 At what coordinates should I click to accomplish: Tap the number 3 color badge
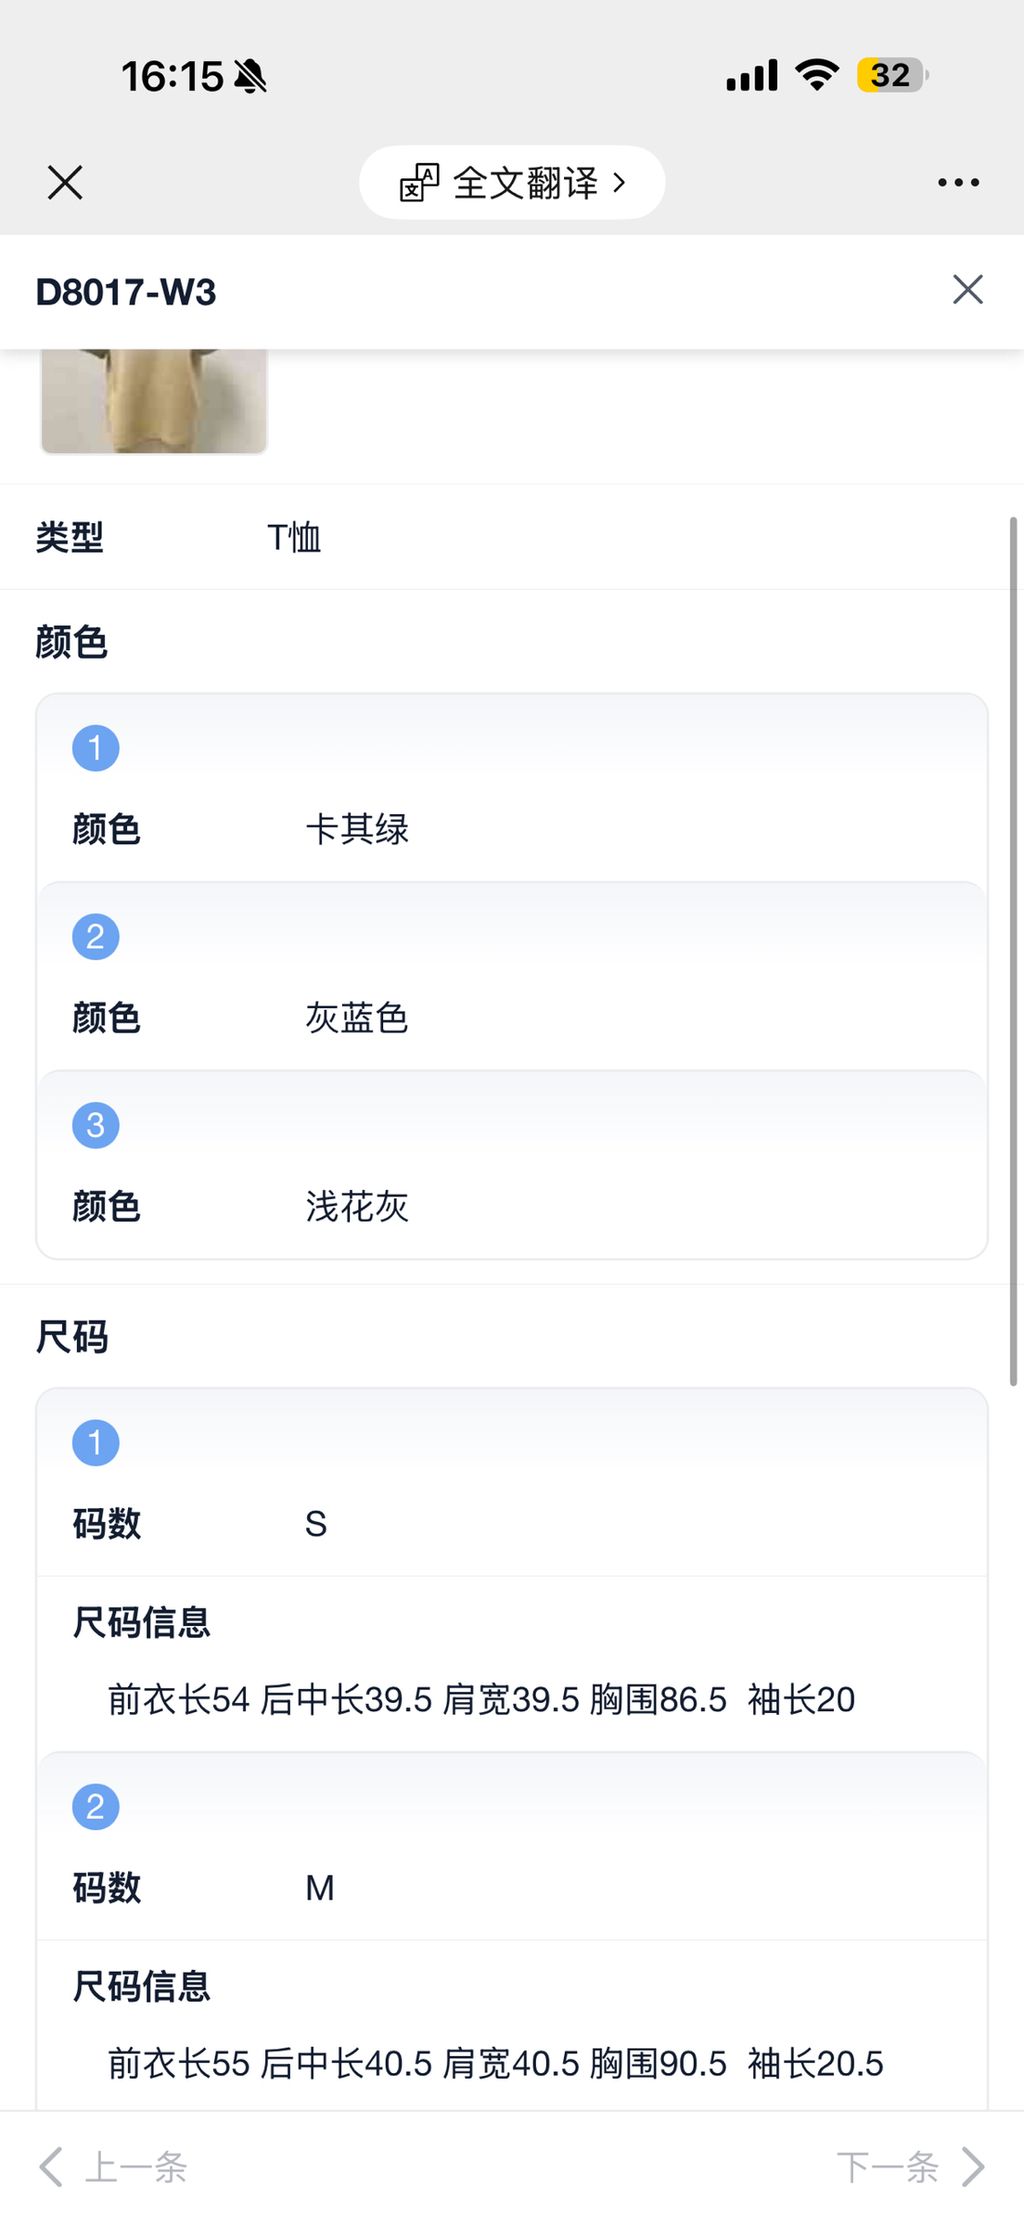pyautogui.click(x=96, y=1125)
